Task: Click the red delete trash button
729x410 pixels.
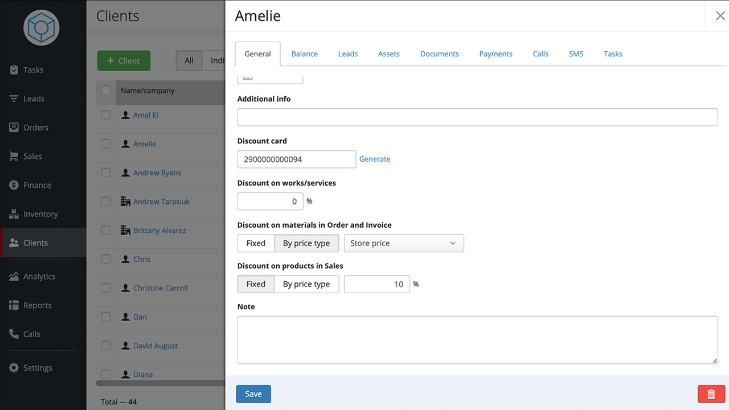Action: [711, 394]
